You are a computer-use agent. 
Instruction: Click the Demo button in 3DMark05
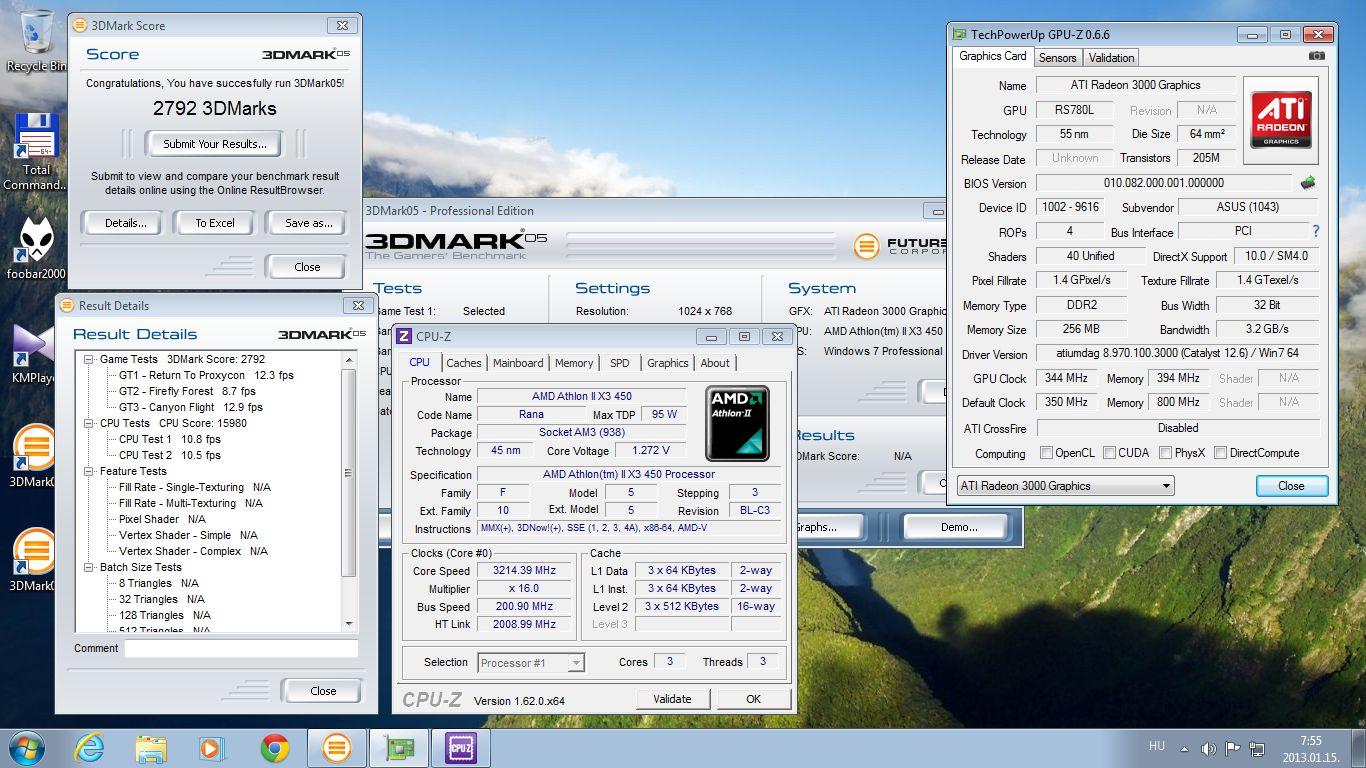(958, 527)
